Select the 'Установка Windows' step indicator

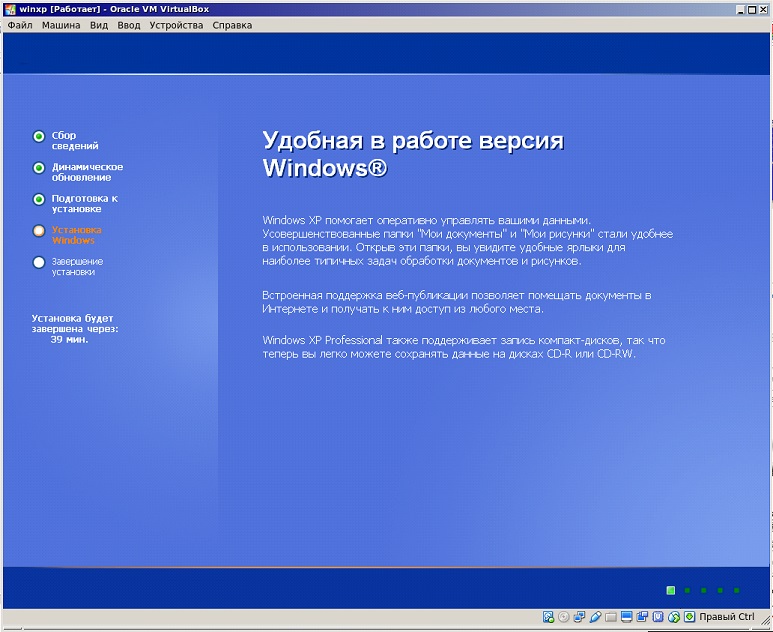coord(39,231)
